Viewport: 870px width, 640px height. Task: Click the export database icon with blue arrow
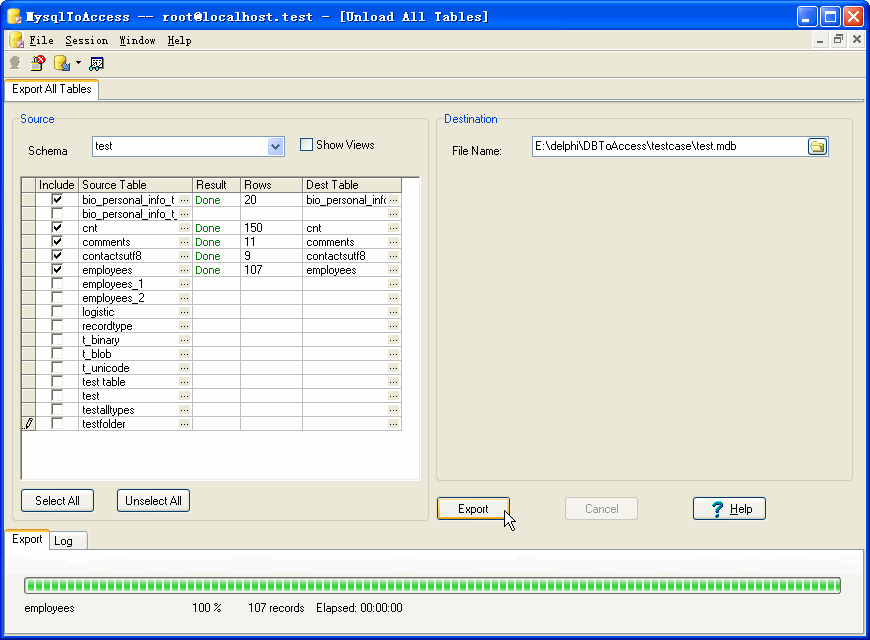point(62,63)
